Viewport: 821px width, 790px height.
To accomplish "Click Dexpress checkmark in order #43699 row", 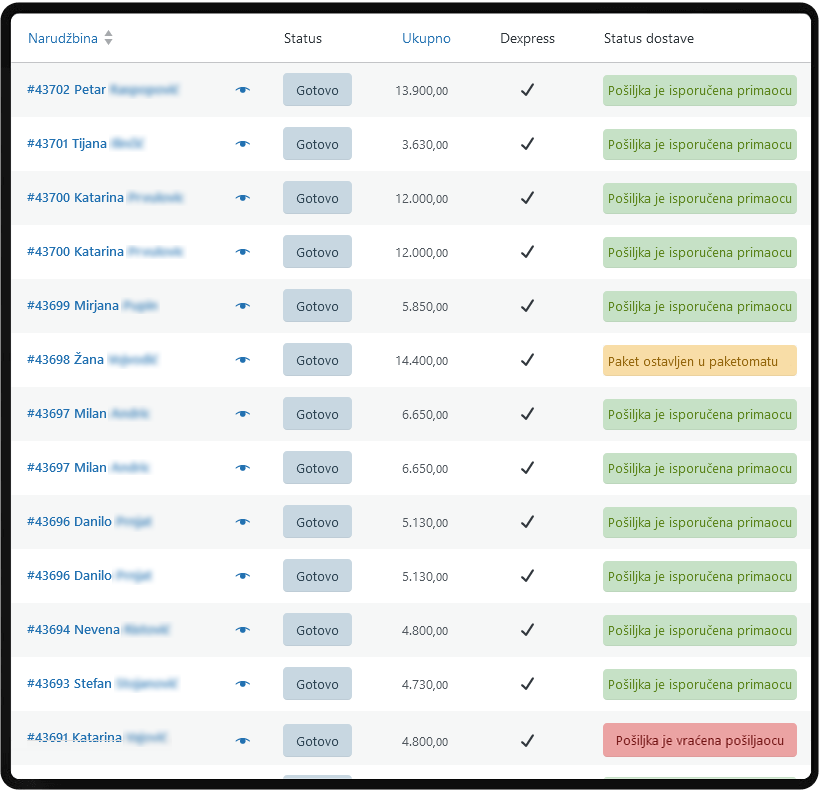I will [x=527, y=306].
